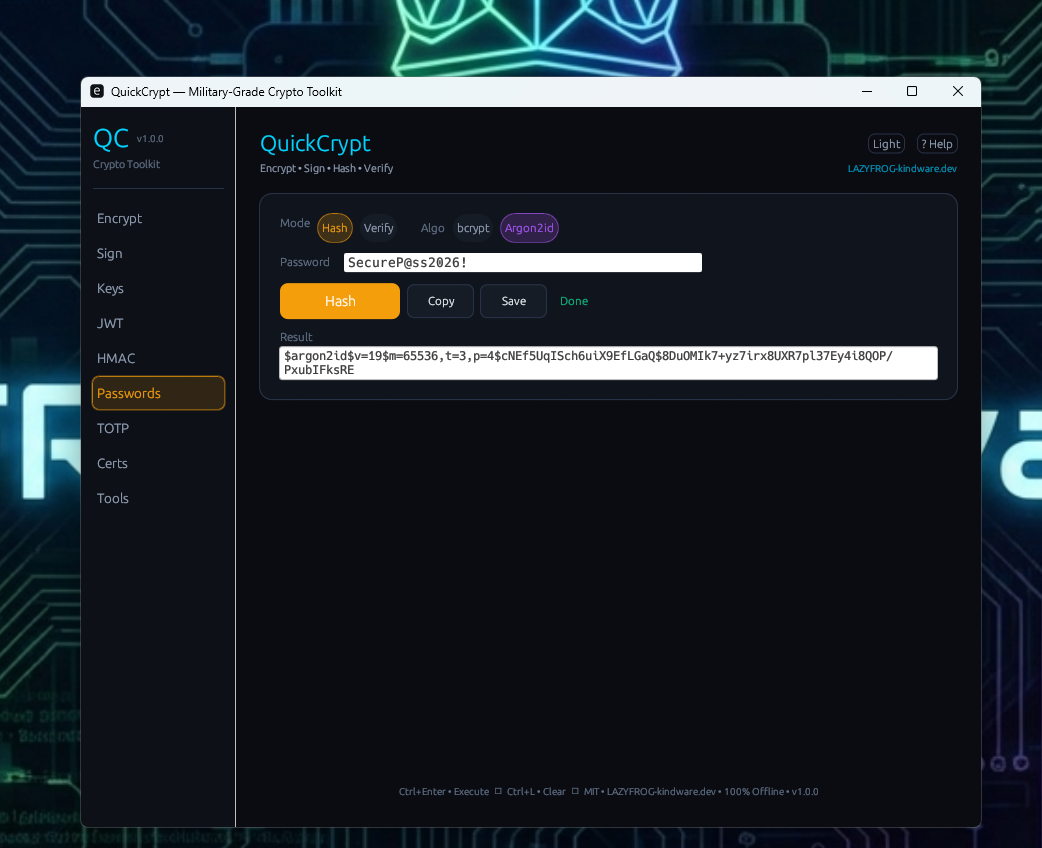Open the Keys section in sidebar

coord(110,288)
